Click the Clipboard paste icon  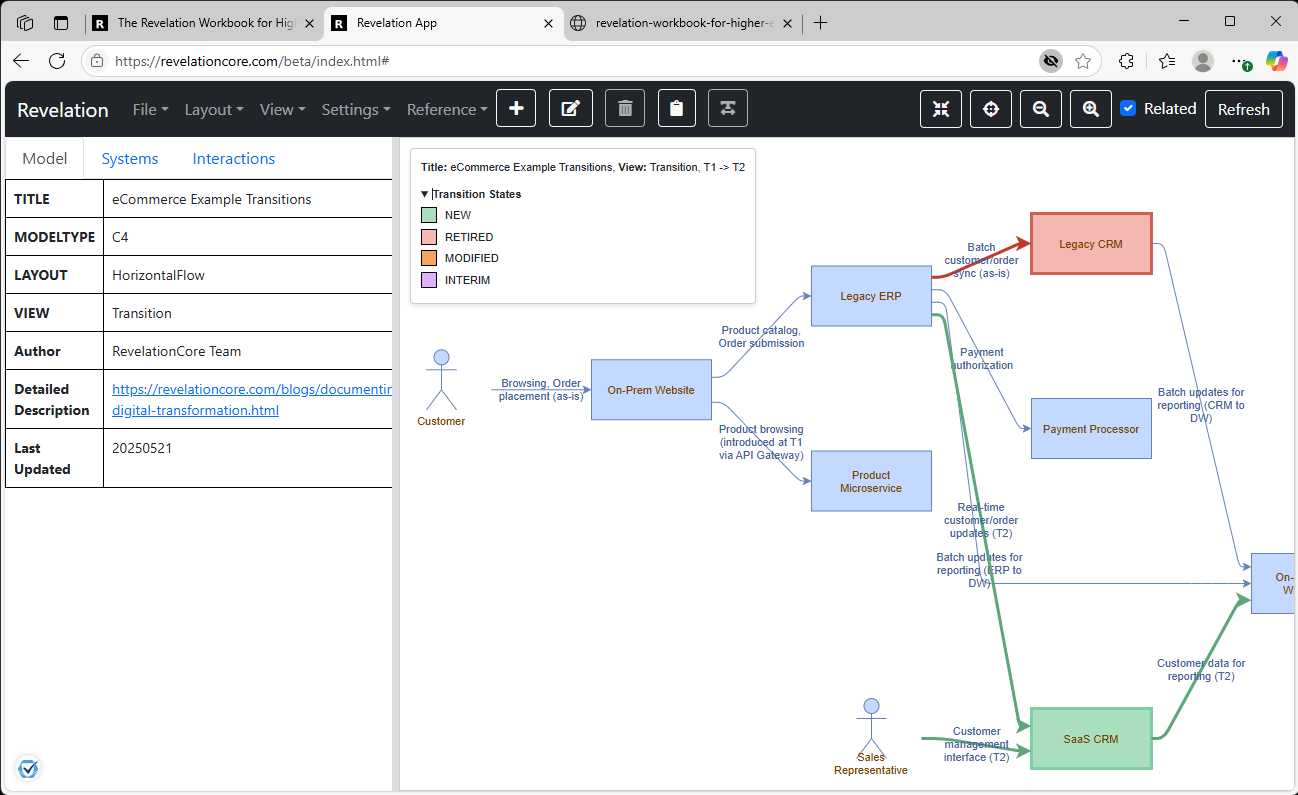pos(676,108)
